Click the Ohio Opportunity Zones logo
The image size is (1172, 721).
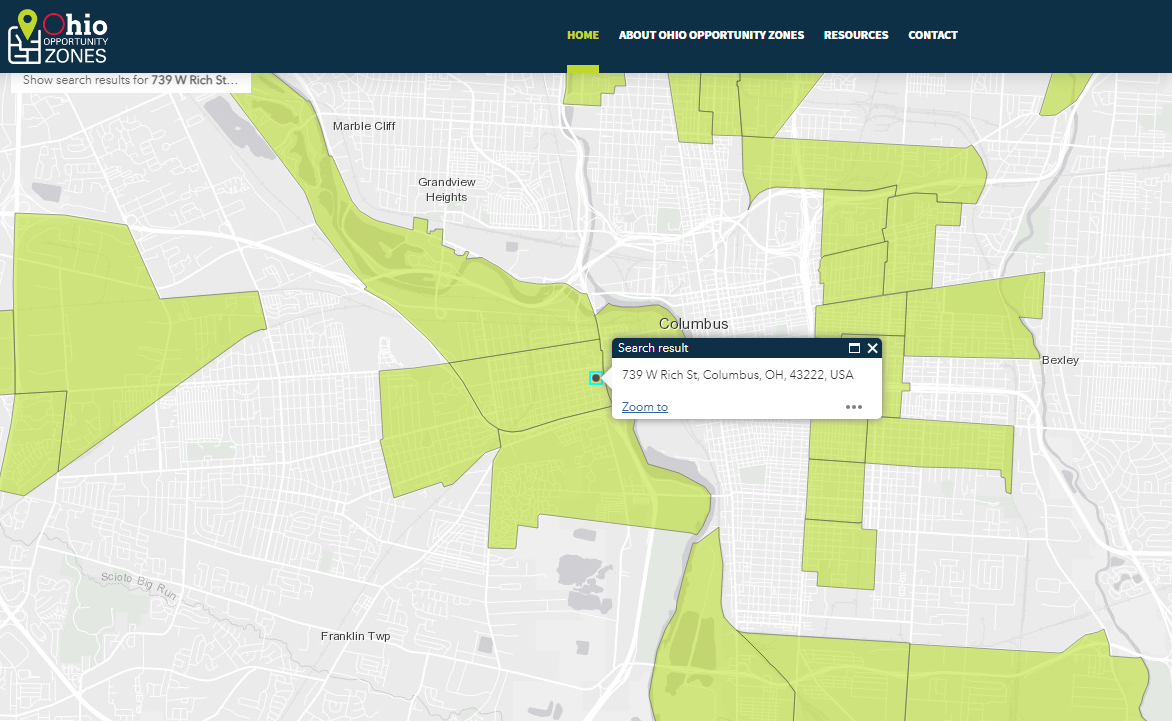click(x=58, y=38)
